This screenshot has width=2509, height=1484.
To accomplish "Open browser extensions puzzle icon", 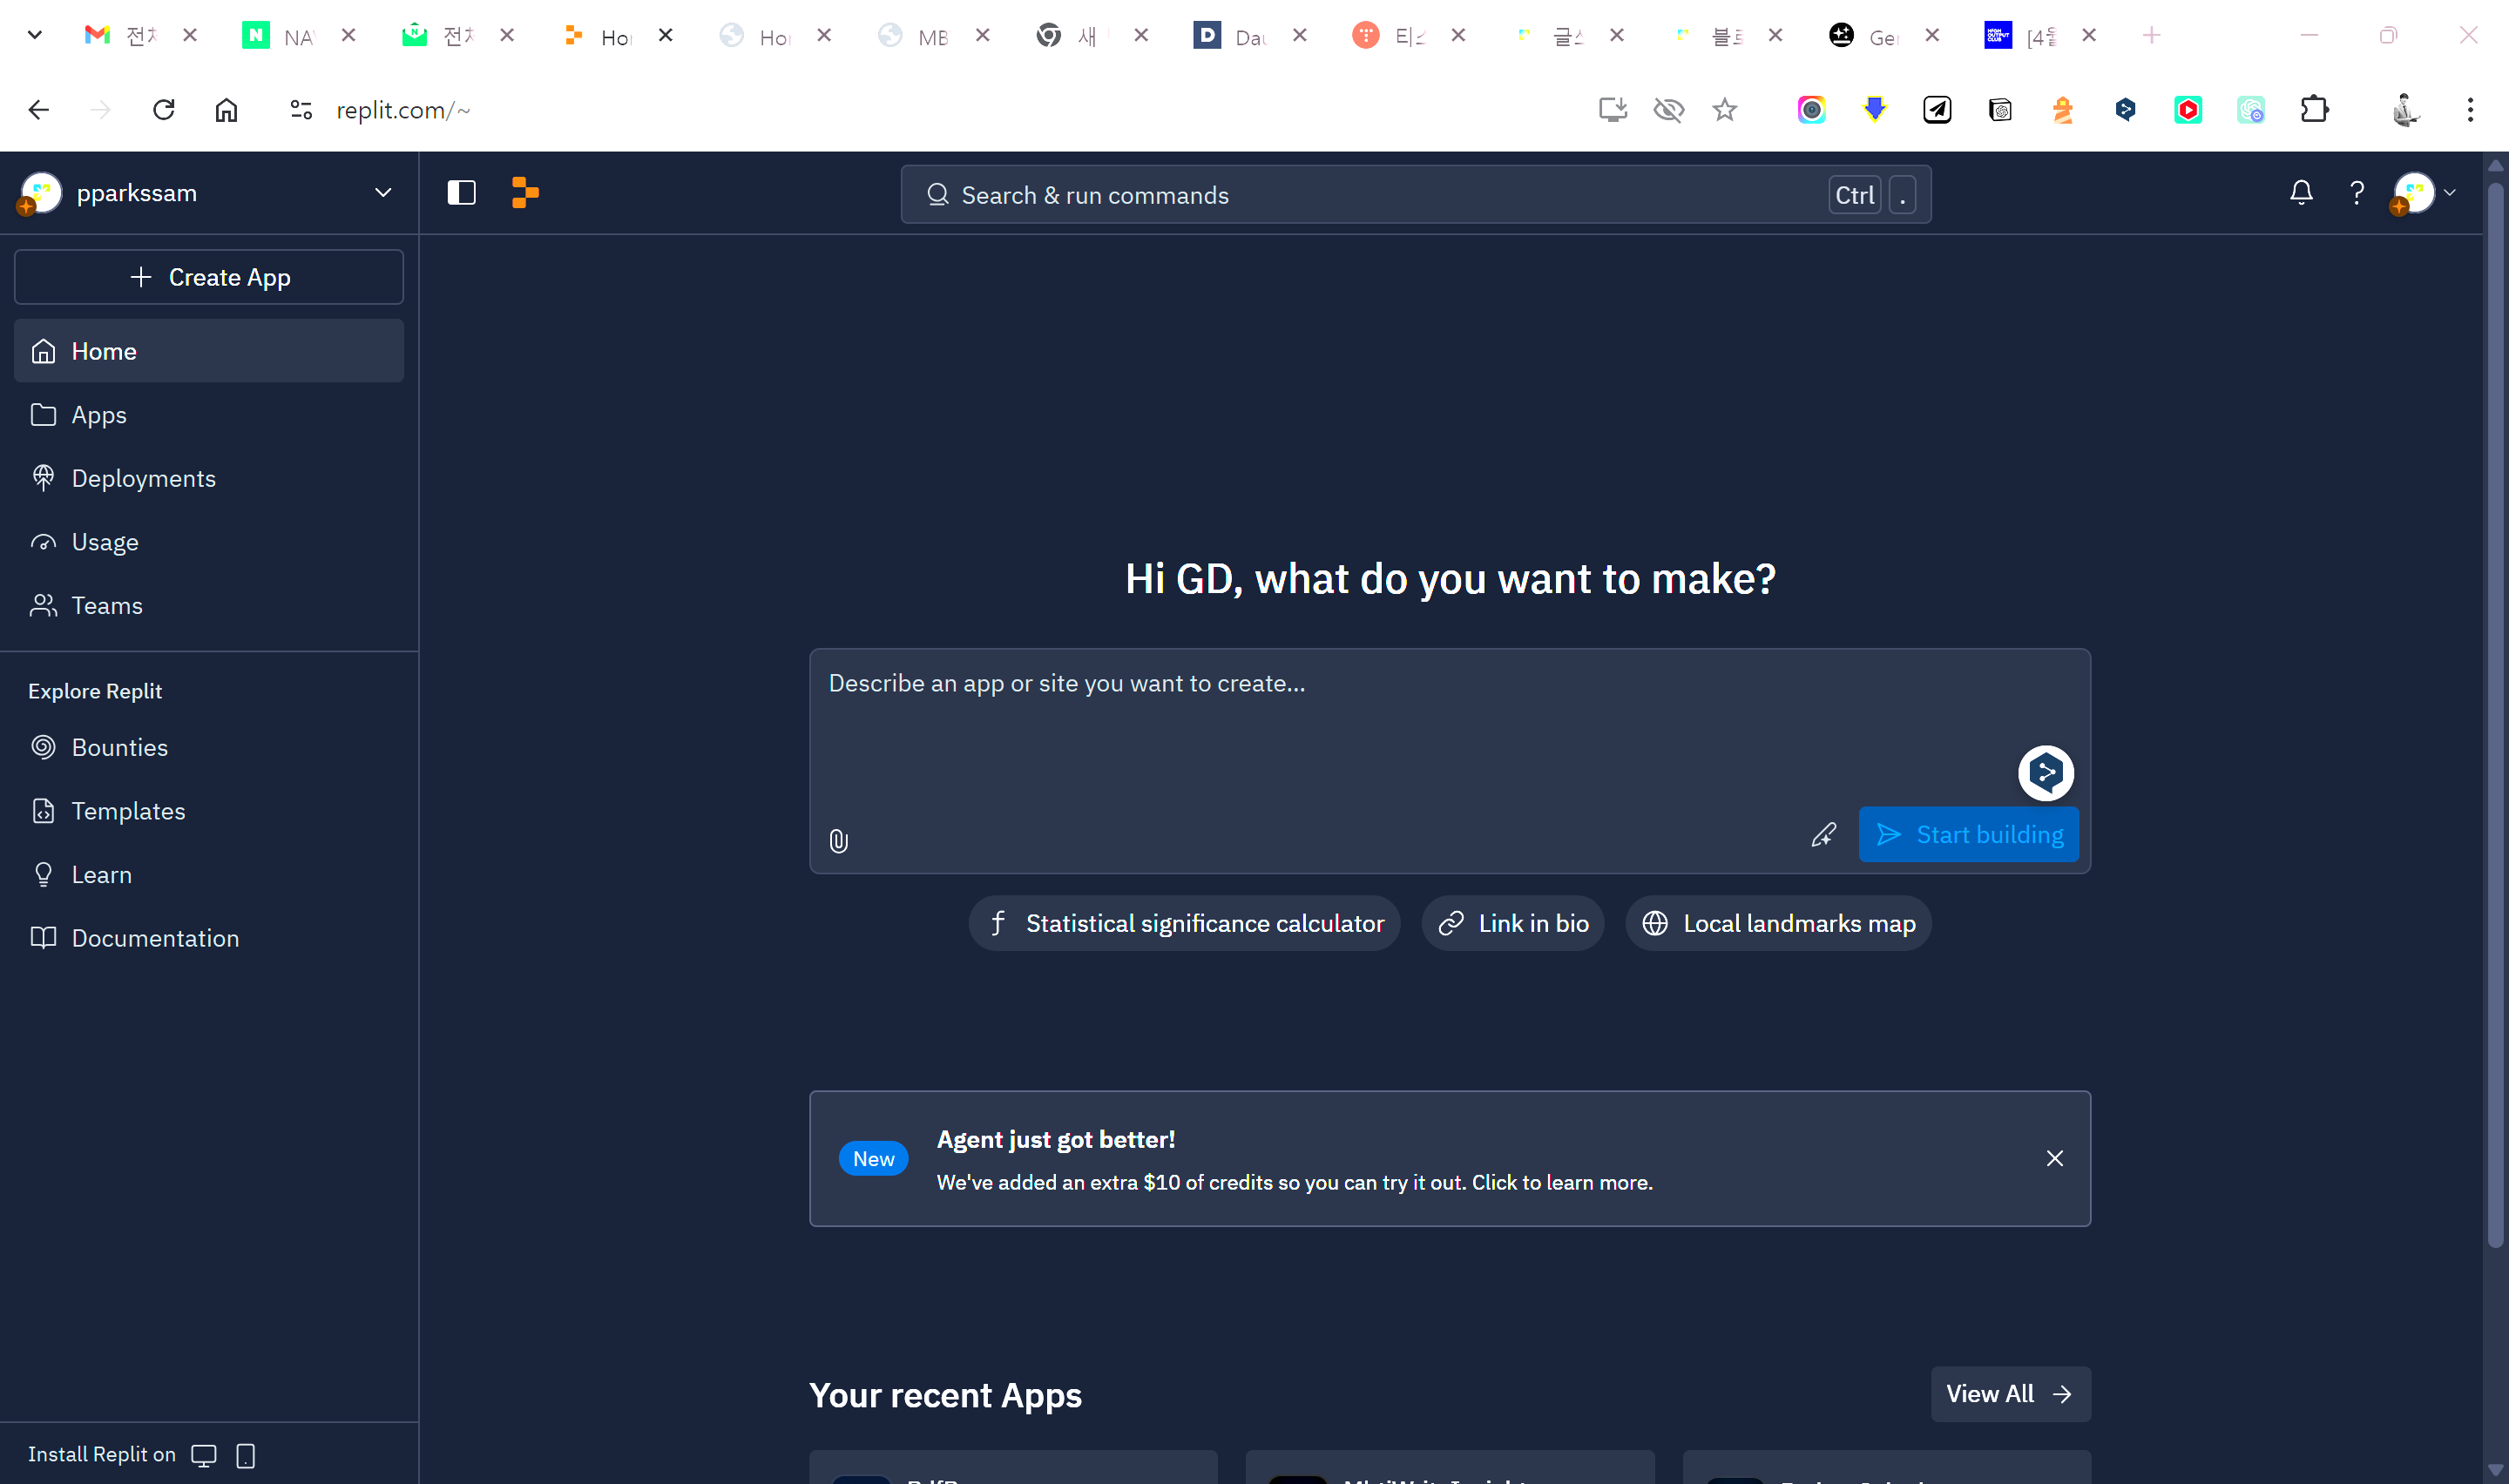I will pos(2314,110).
